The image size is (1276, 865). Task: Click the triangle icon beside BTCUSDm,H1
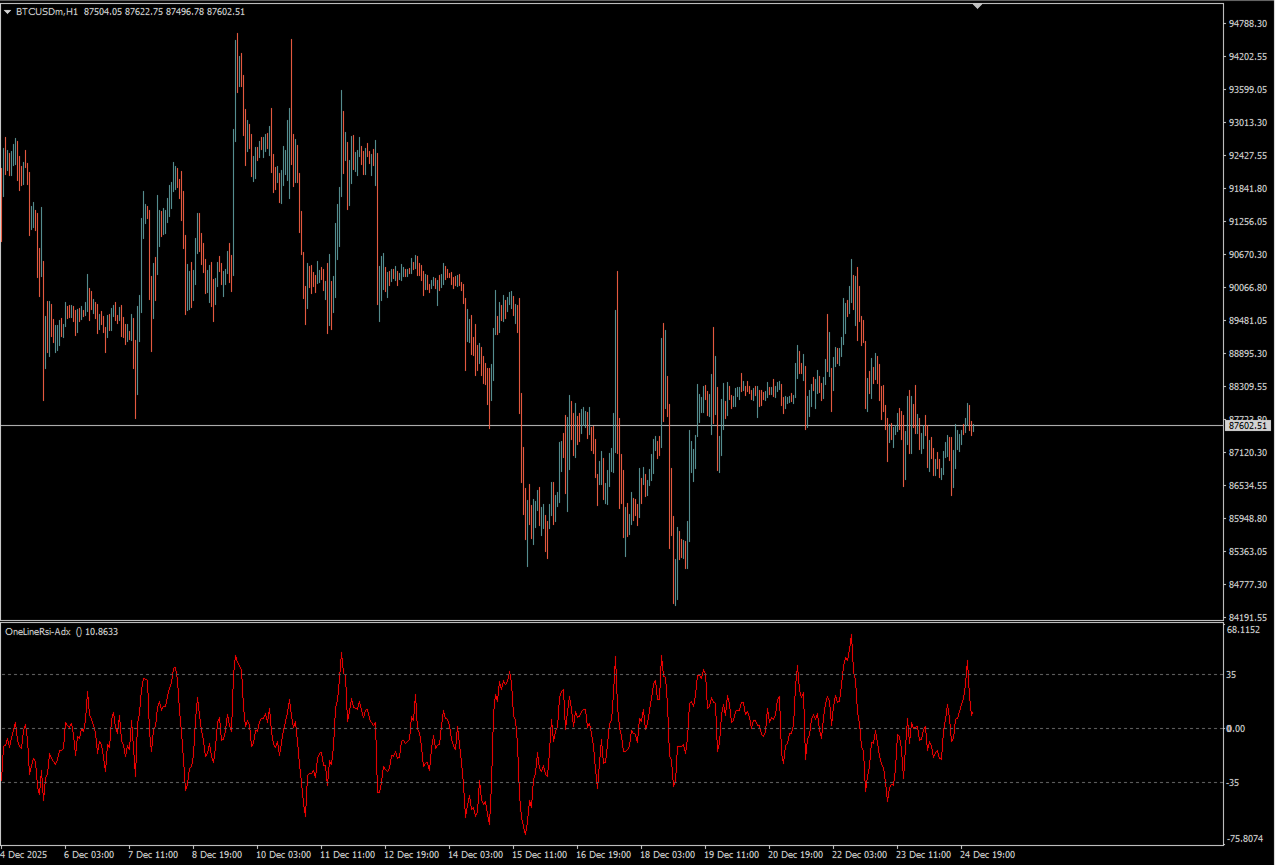[8, 11]
